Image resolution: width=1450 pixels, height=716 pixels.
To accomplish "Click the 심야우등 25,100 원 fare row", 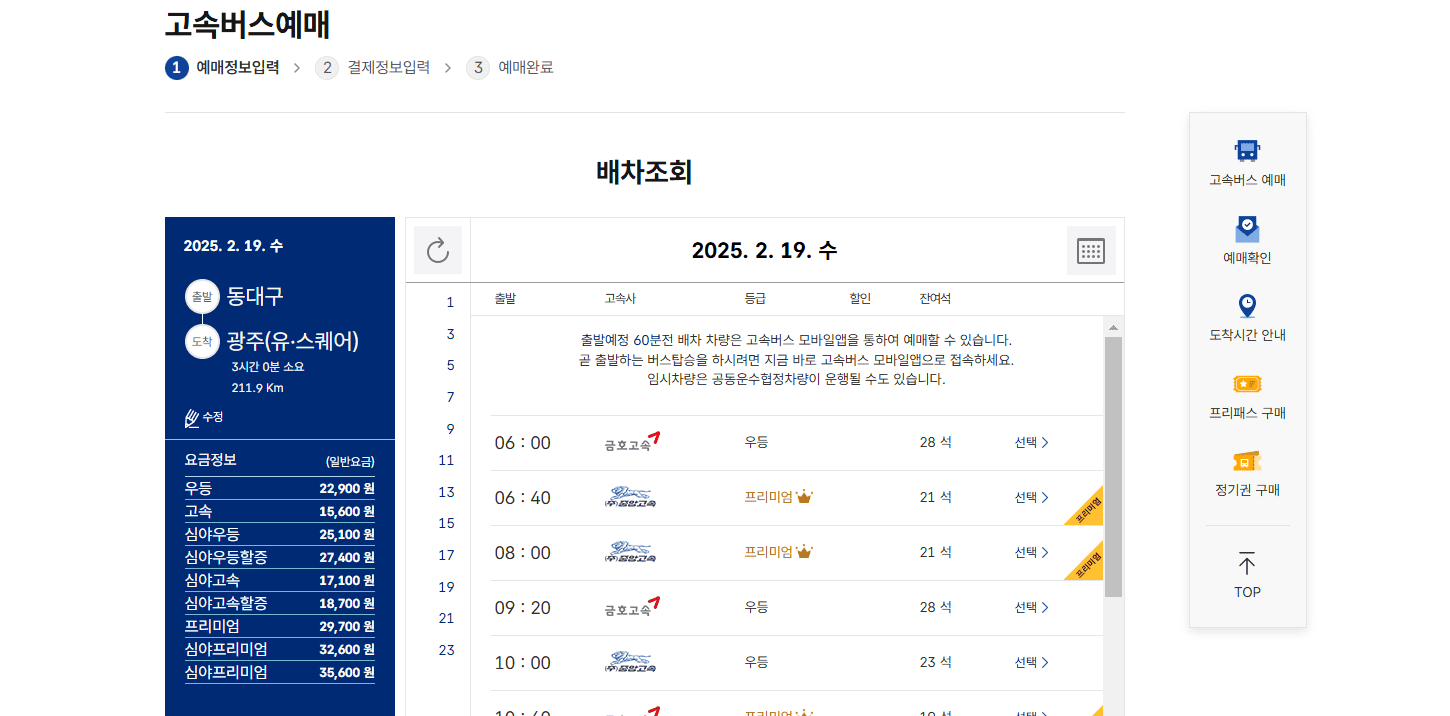I will pyautogui.click(x=280, y=534).
